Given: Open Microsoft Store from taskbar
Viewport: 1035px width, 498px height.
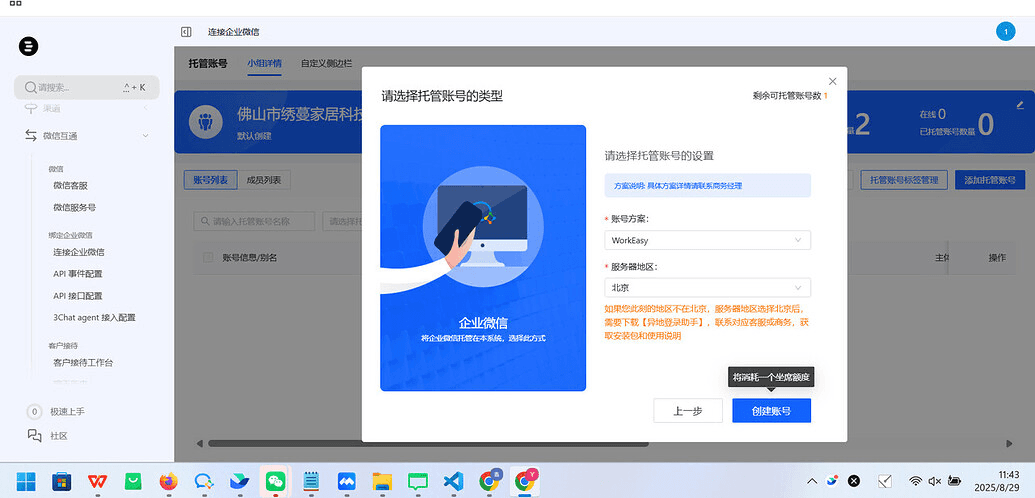Looking at the screenshot, I should (x=62, y=481).
